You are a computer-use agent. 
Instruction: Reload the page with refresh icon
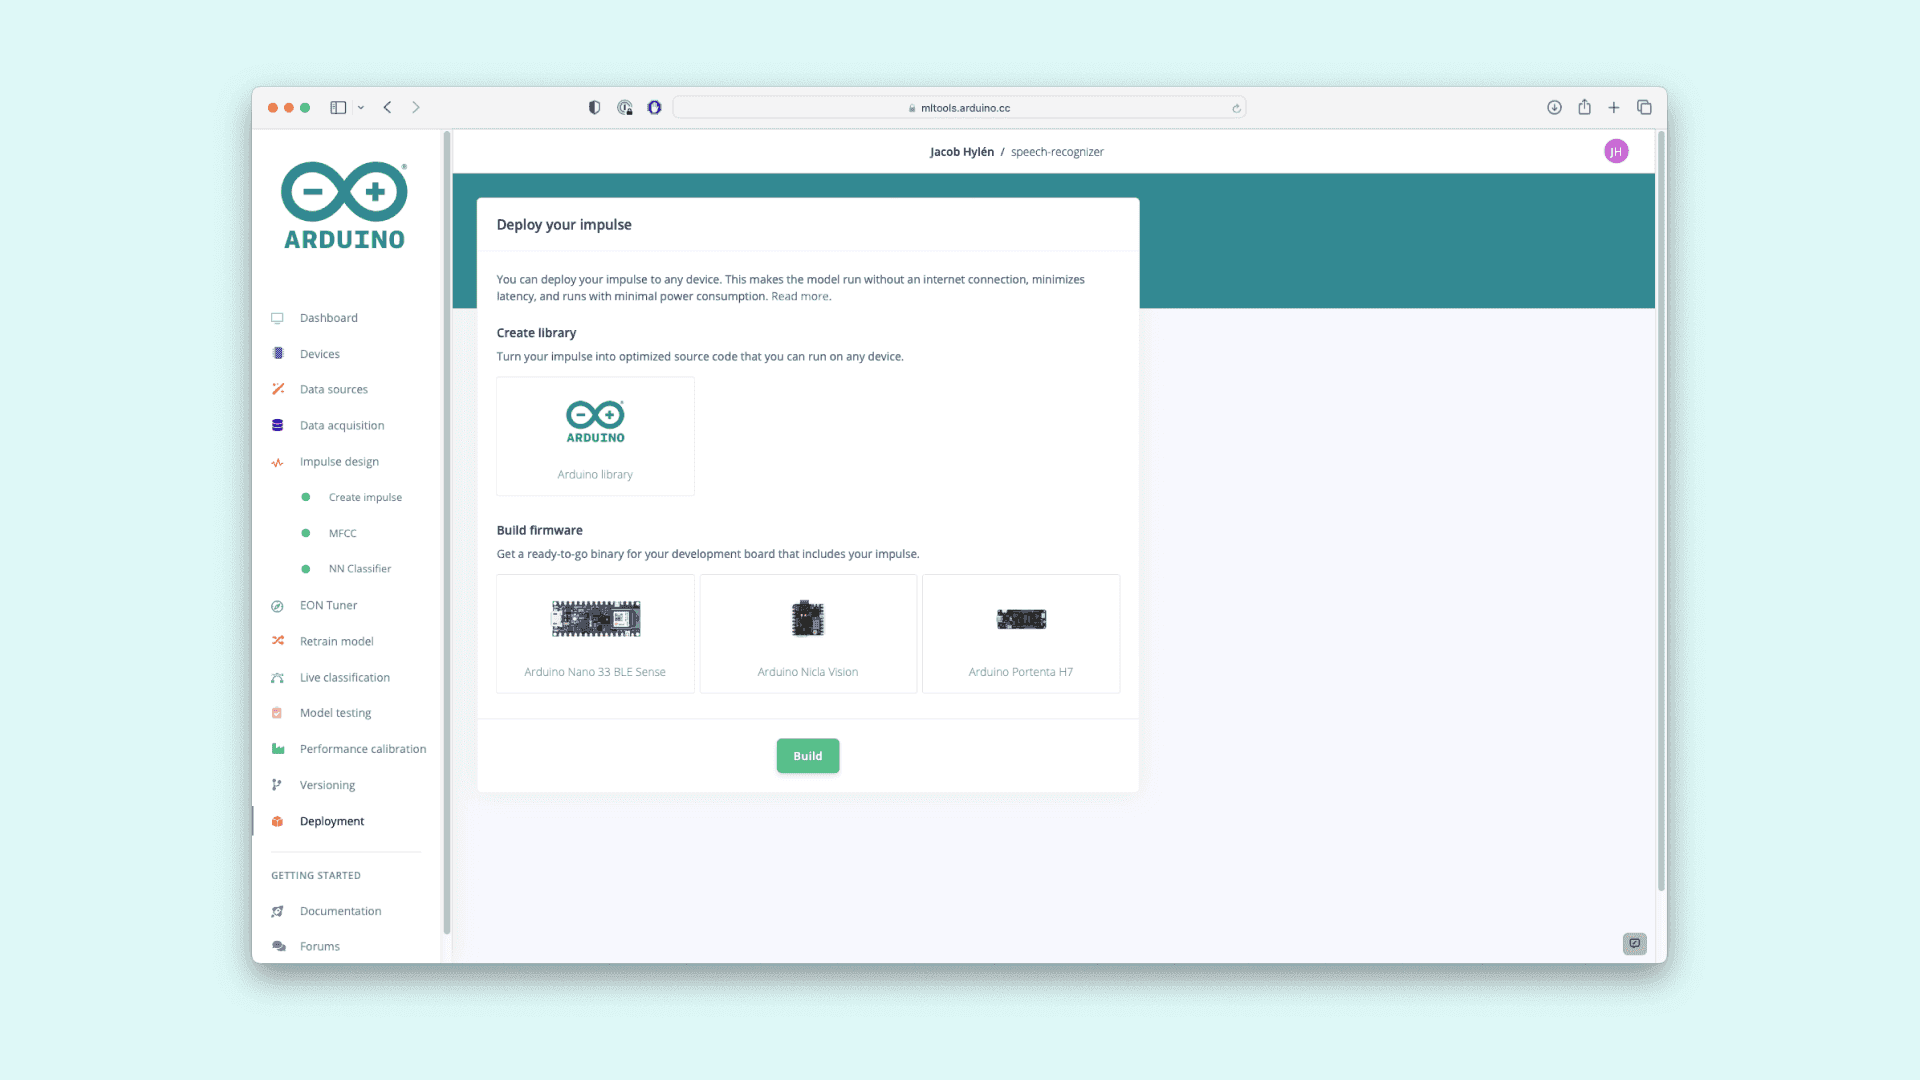[1236, 108]
